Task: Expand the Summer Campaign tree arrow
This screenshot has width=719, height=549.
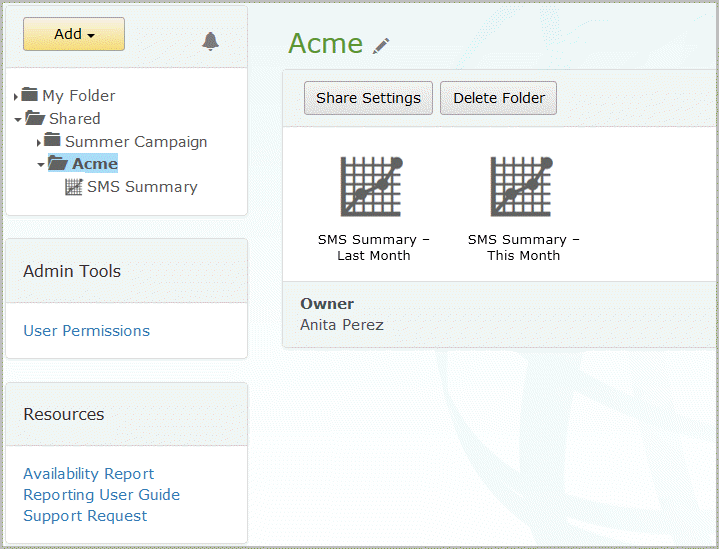Action: coord(39,143)
